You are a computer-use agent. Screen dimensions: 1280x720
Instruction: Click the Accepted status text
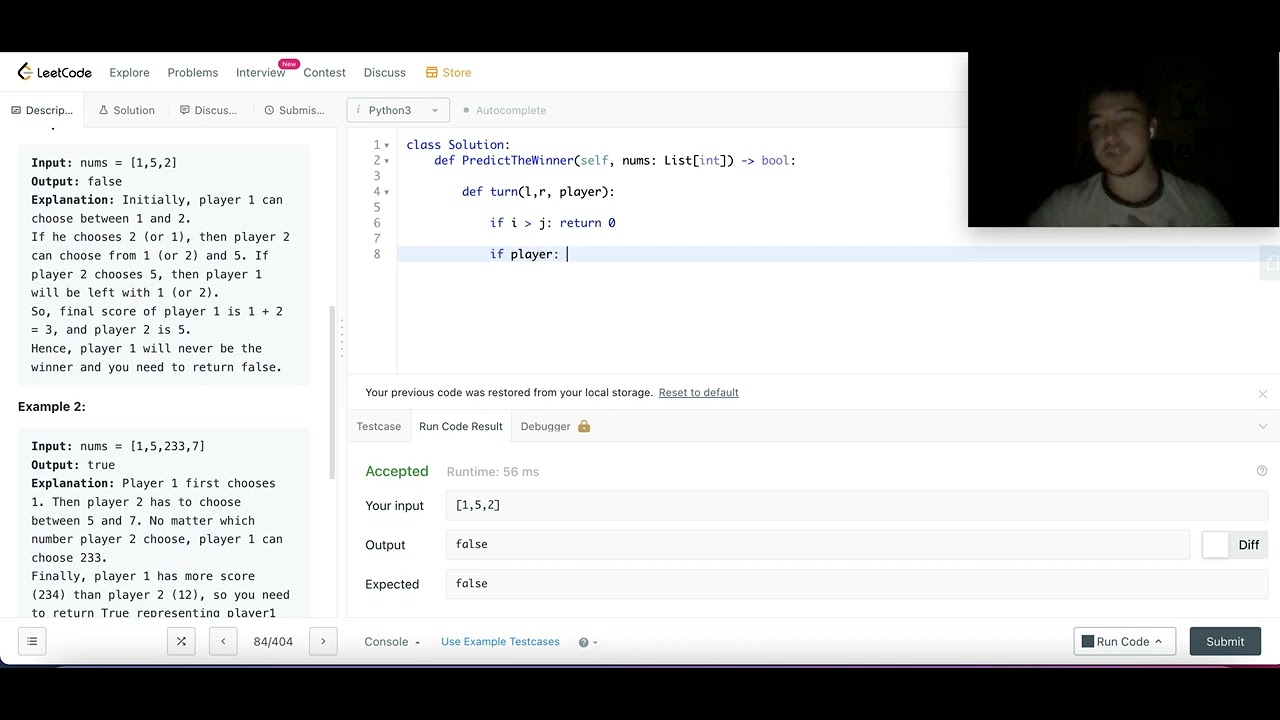tap(397, 471)
